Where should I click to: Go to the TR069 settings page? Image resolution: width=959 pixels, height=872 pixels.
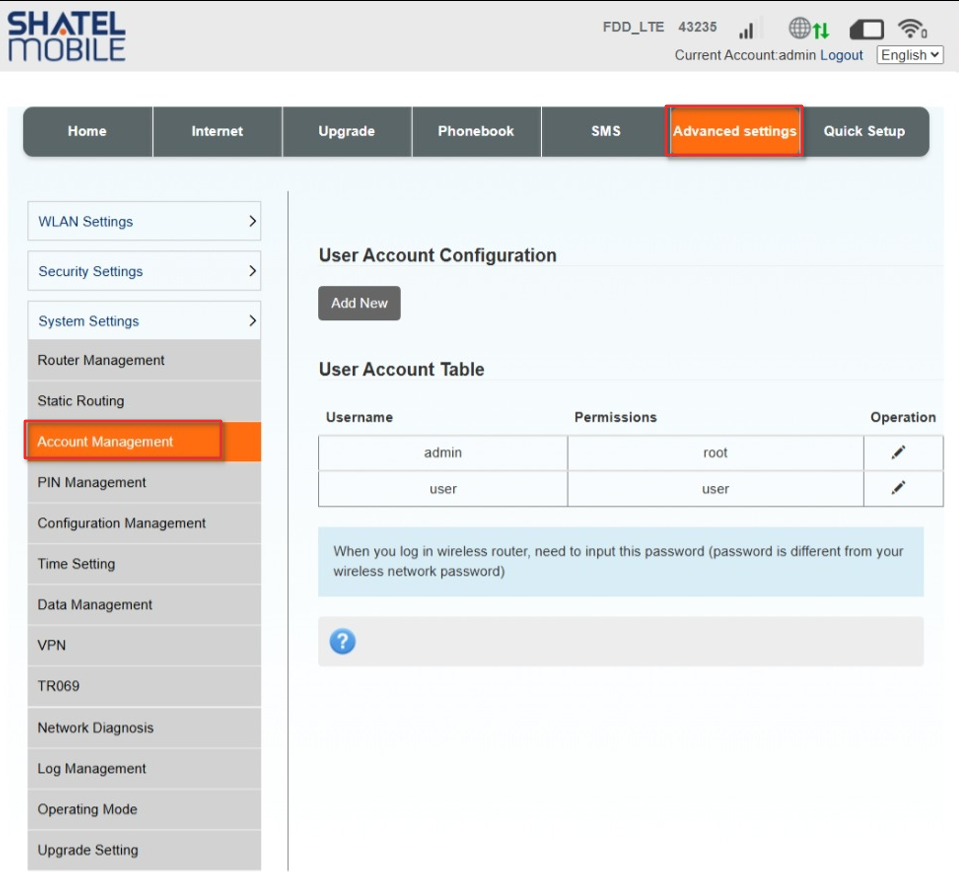tap(144, 686)
